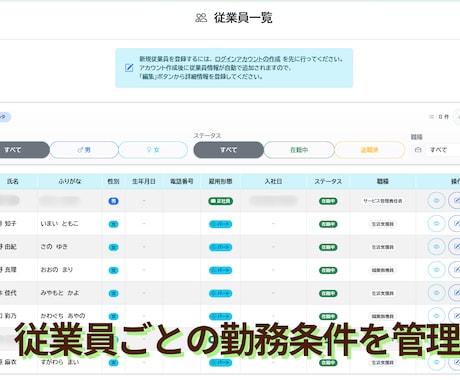The image size is (460, 380).
Task: View details eye icon for みやもと かよ
Action: pyautogui.click(x=436, y=293)
